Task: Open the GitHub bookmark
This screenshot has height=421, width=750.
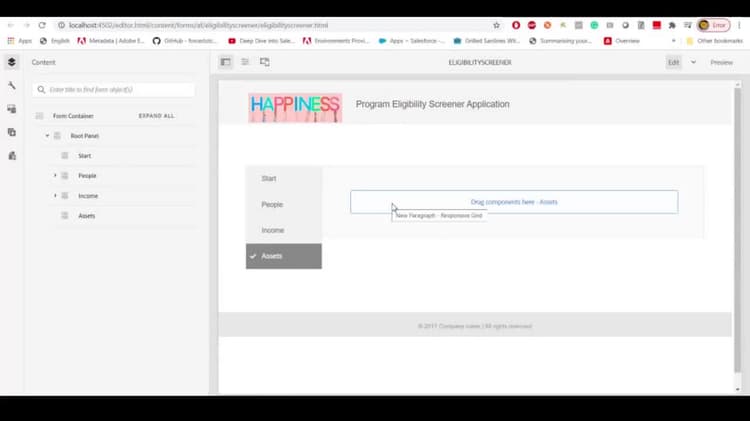Action: click(x=185, y=41)
